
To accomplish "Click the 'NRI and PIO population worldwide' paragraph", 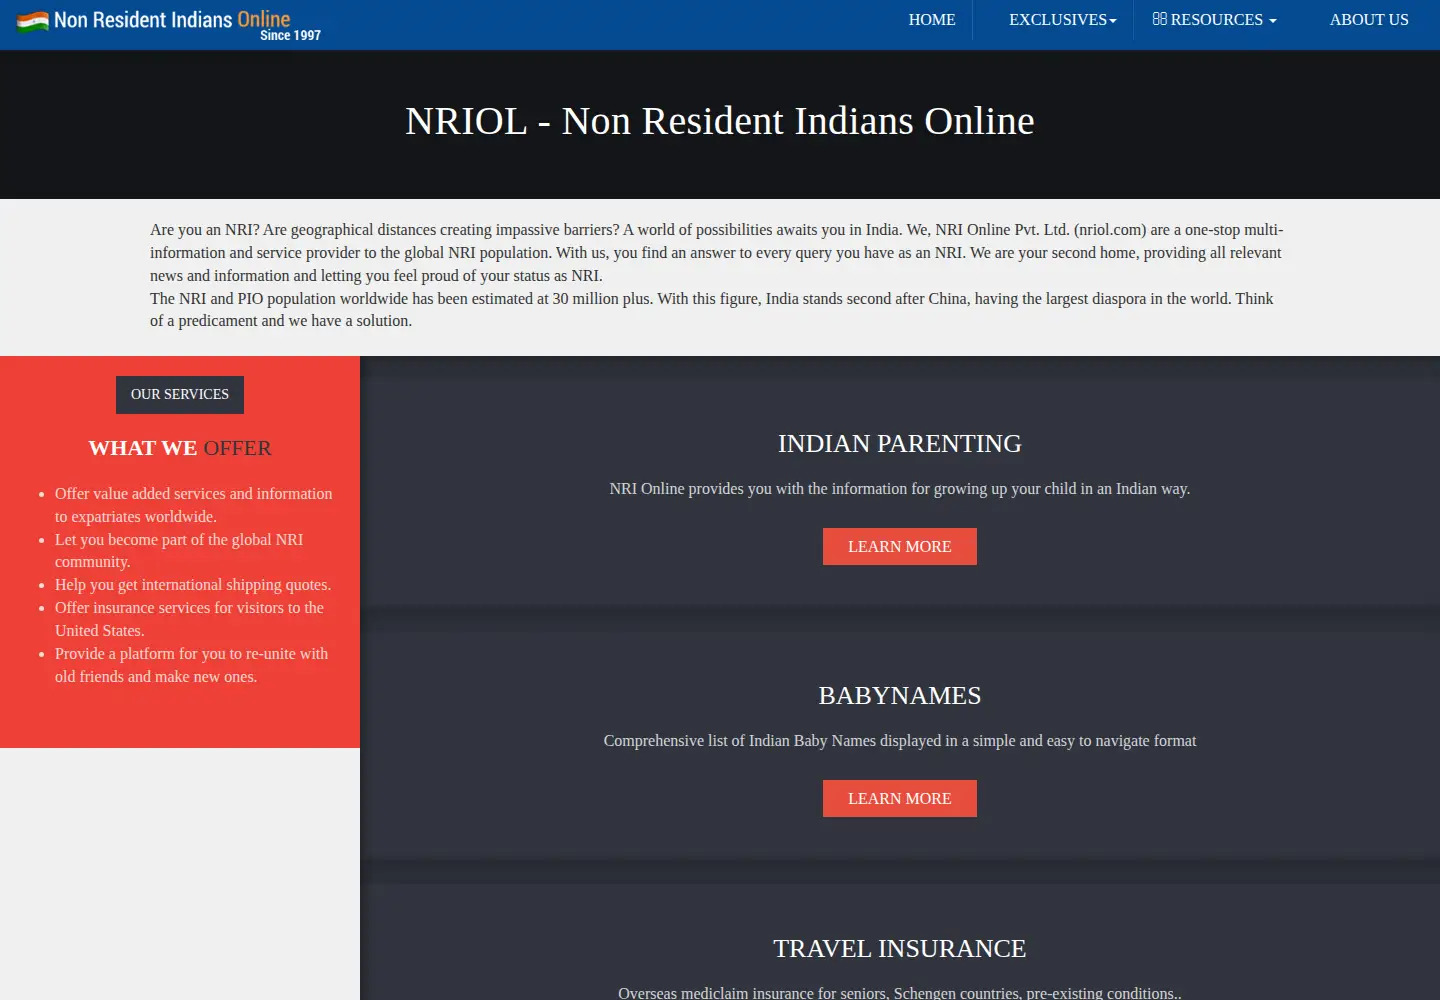I will pyautogui.click(x=712, y=310).
